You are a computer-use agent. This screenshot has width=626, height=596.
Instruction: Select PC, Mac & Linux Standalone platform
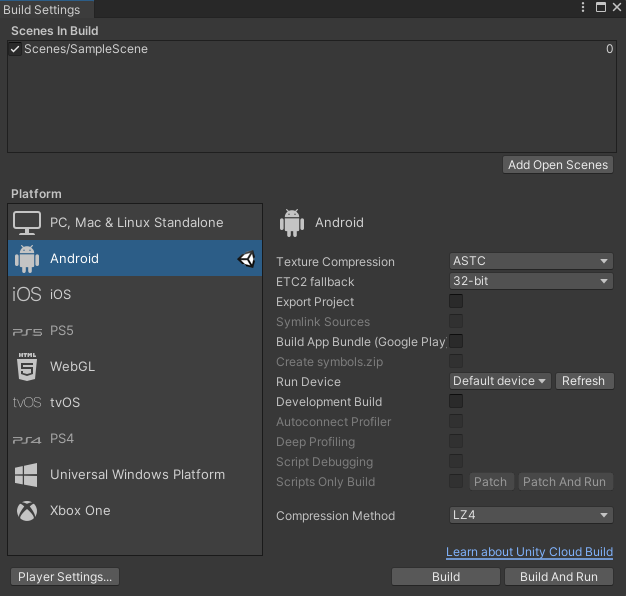coord(135,222)
